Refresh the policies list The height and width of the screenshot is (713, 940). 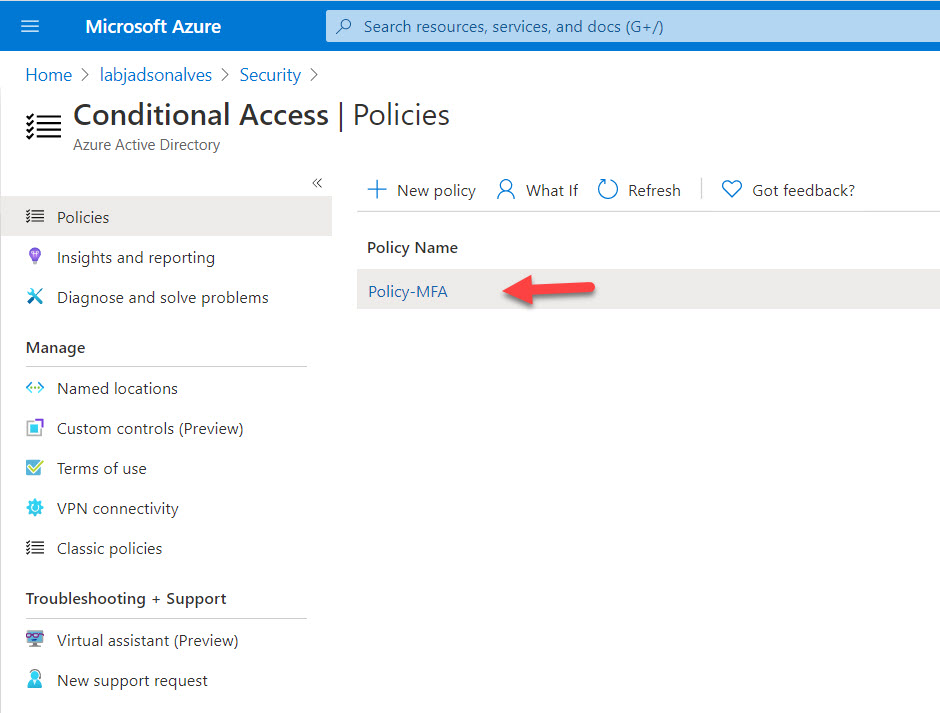tap(640, 190)
